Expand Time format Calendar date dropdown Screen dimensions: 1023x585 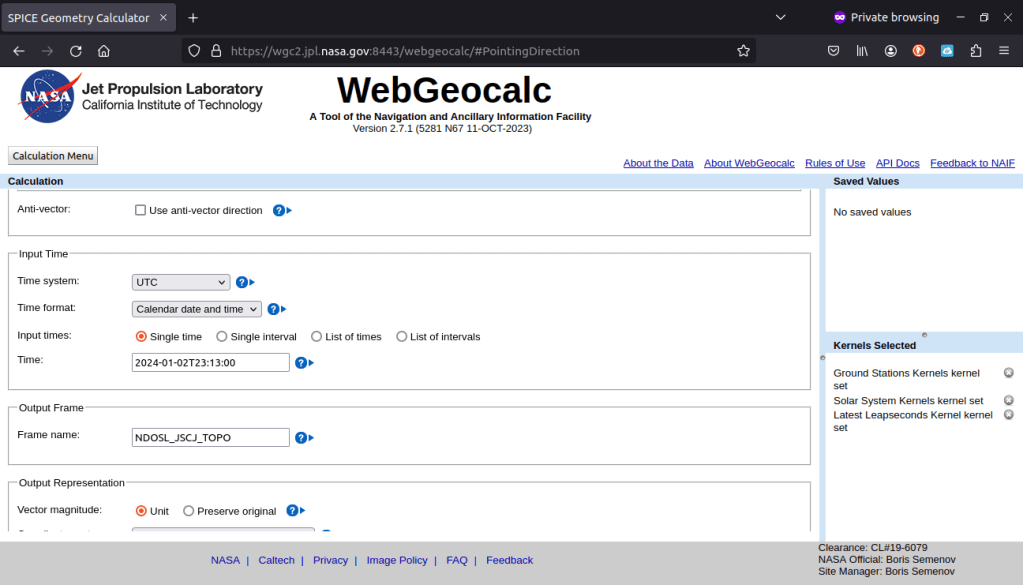click(196, 309)
